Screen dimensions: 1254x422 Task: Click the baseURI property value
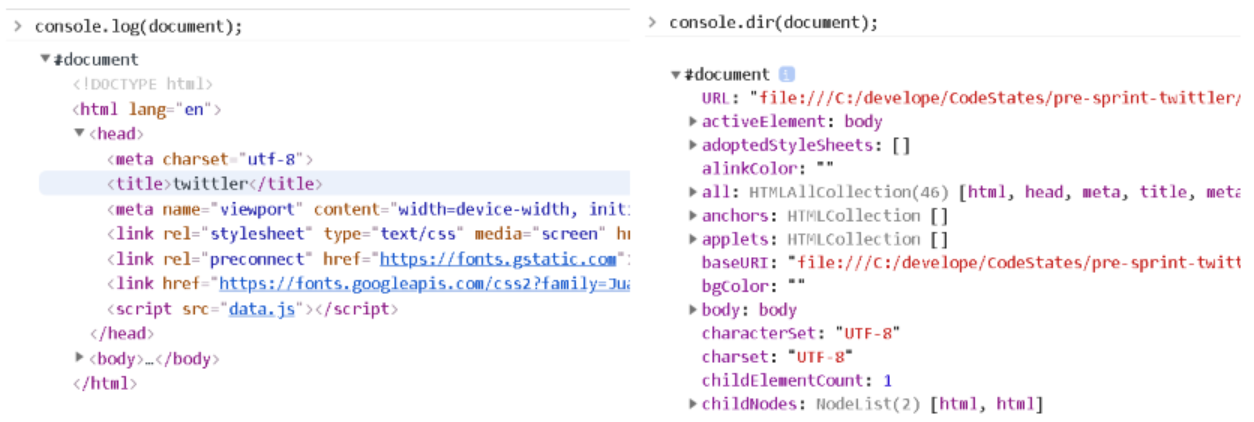click(1014, 263)
